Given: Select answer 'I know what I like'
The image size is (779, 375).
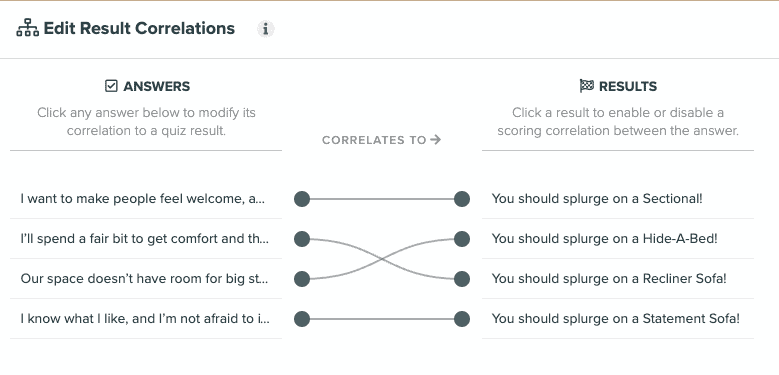Looking at the screenshot, I should pyautogui.click(x=146, y=319).
